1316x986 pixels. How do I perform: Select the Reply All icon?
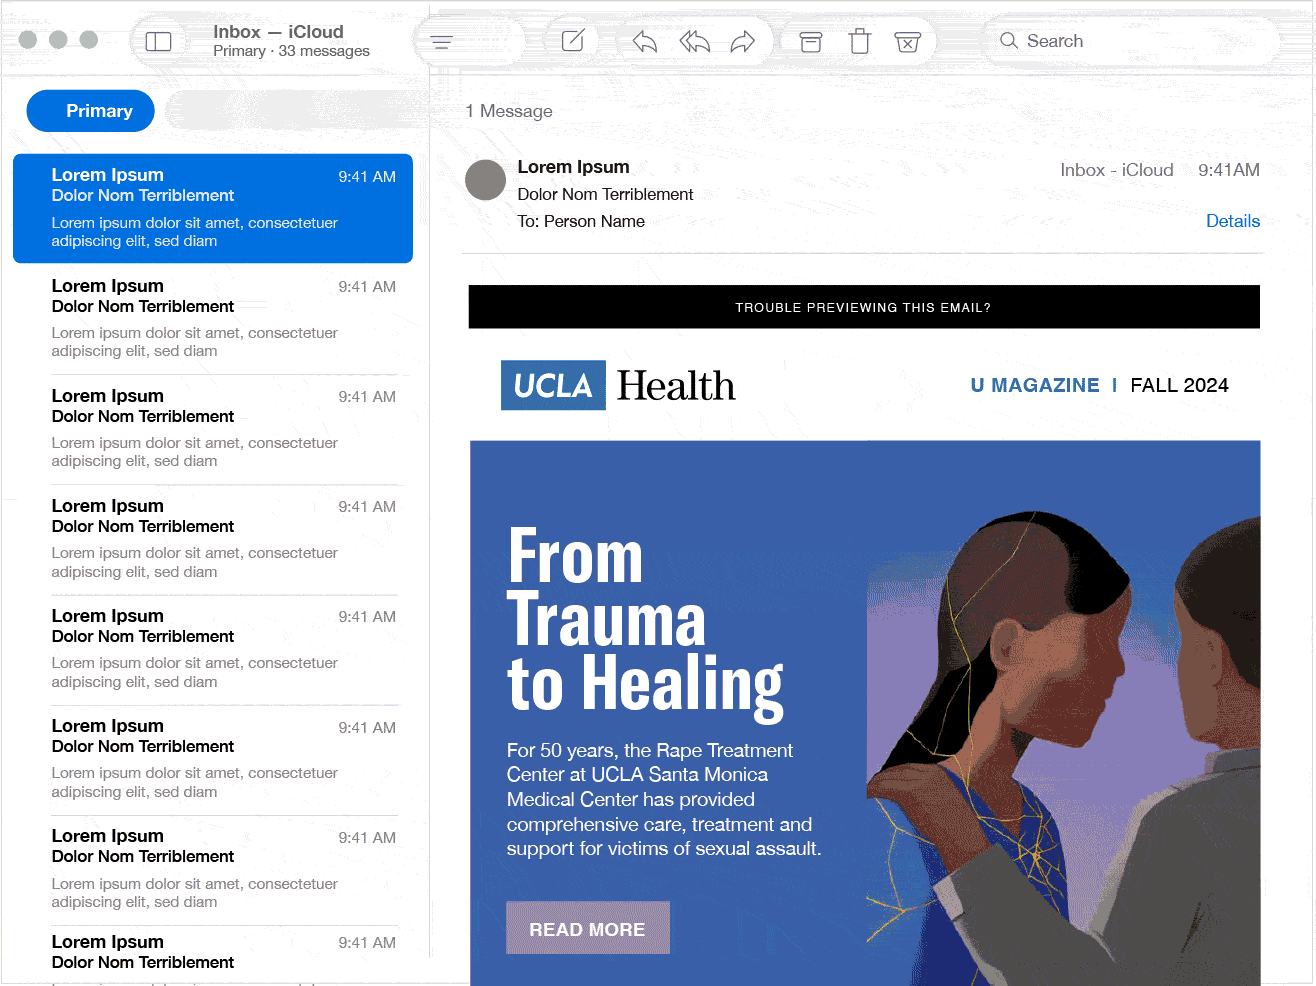(x=693, y=40)
